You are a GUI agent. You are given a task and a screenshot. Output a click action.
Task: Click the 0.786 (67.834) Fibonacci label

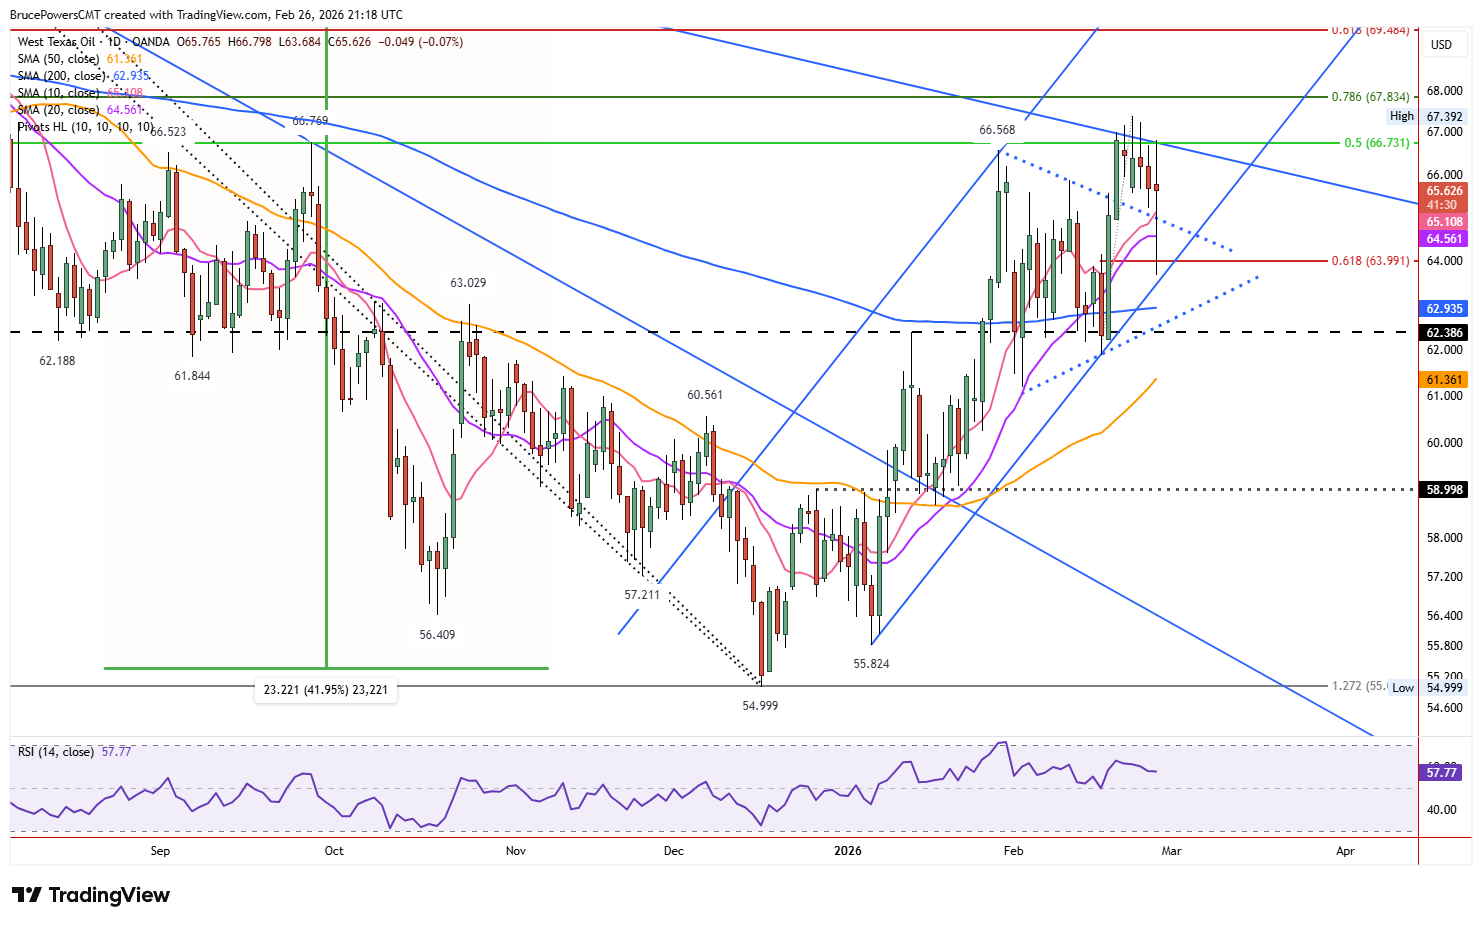1371,97
